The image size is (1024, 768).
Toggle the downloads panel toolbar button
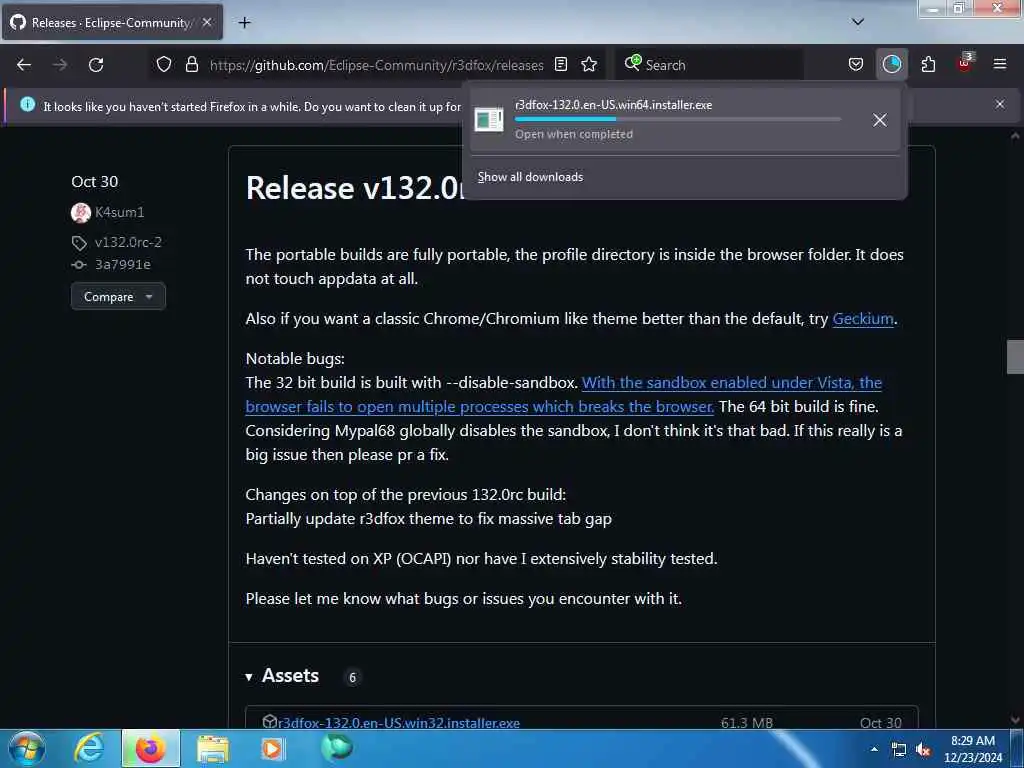(891, 65)
